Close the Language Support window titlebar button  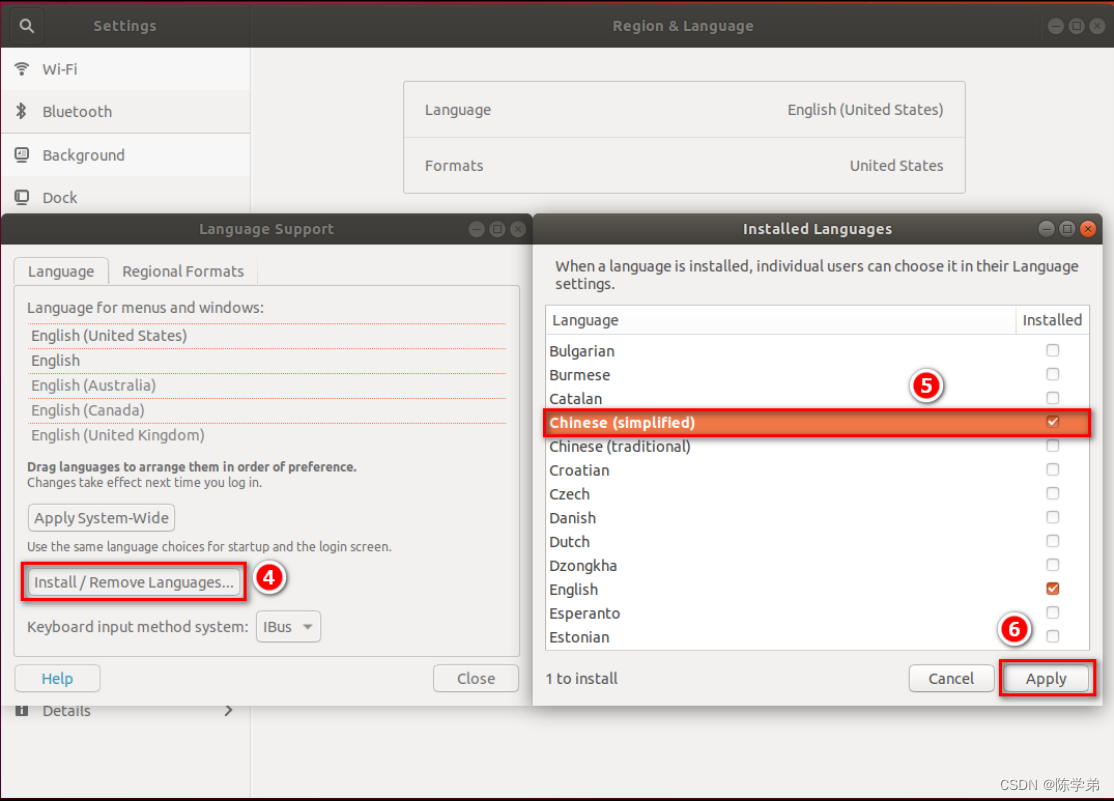[x=518, y=229]
